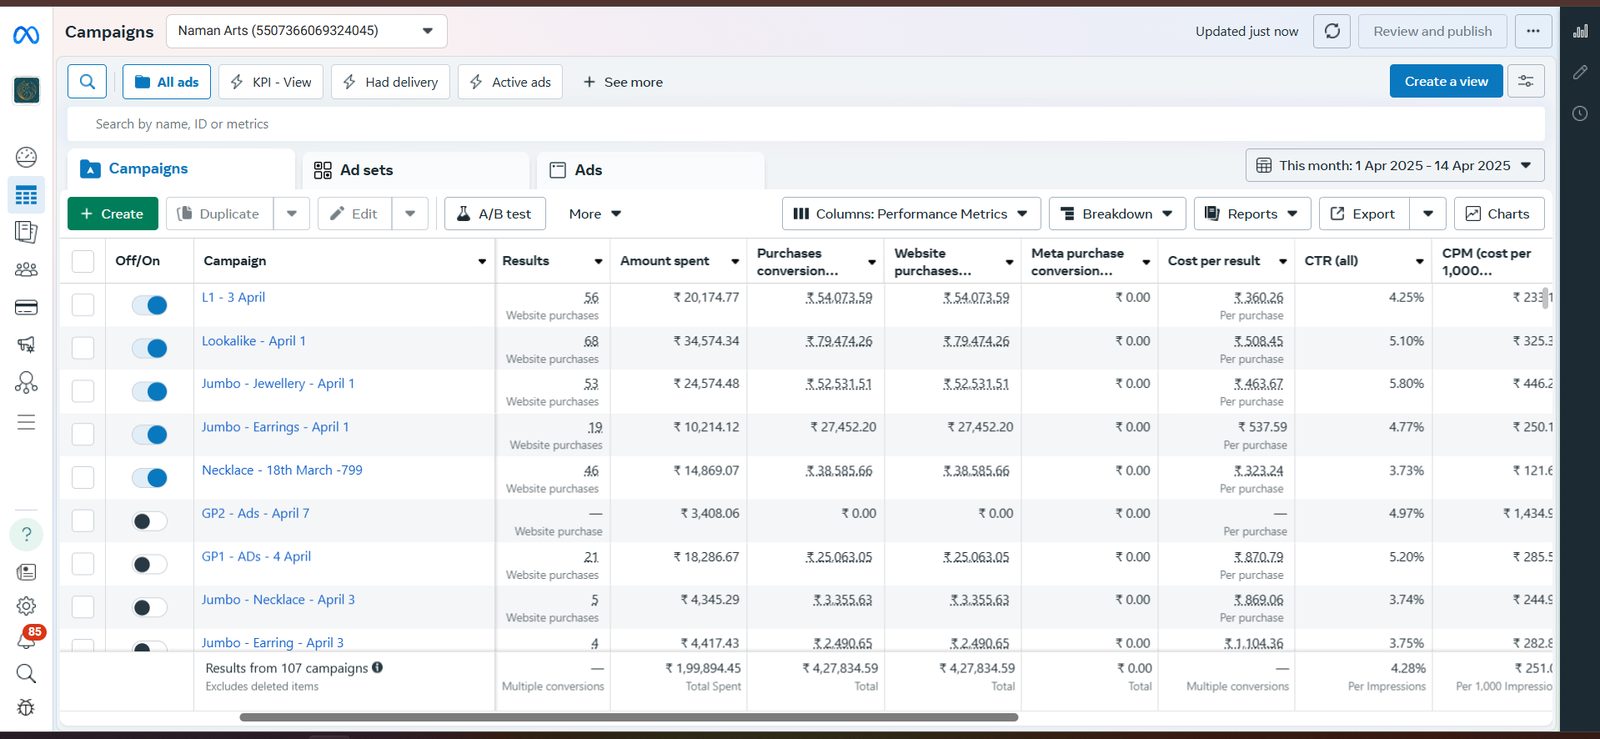Open the dropdown arrow beside Export

tap(1428, 214)
